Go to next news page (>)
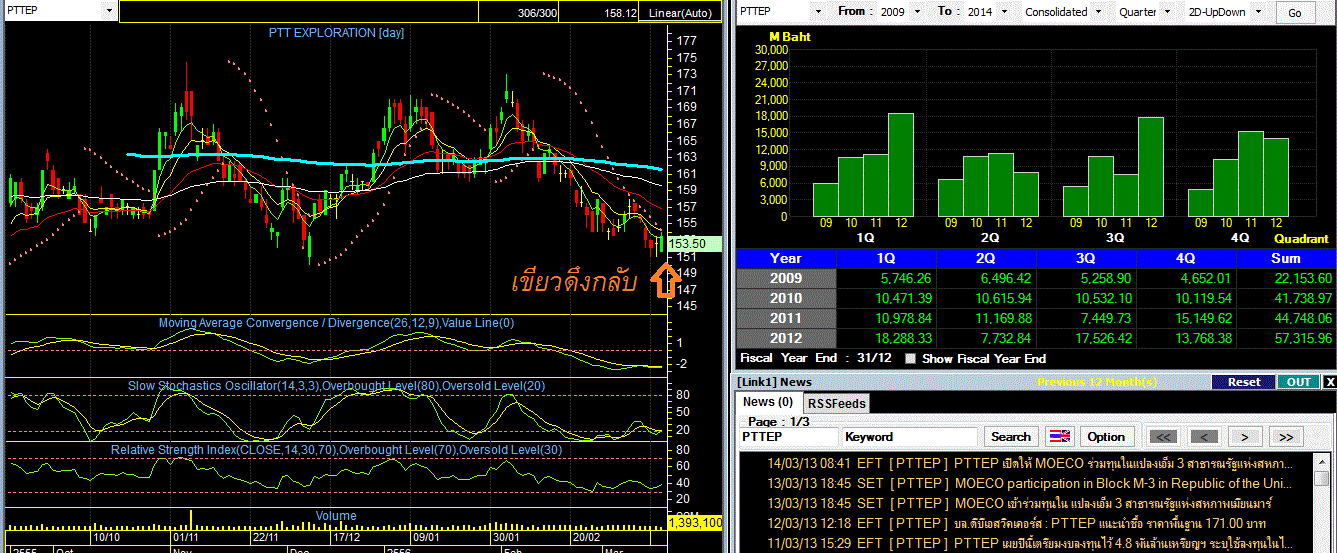Viewport: 1337px width, 553px height. 1244,437
